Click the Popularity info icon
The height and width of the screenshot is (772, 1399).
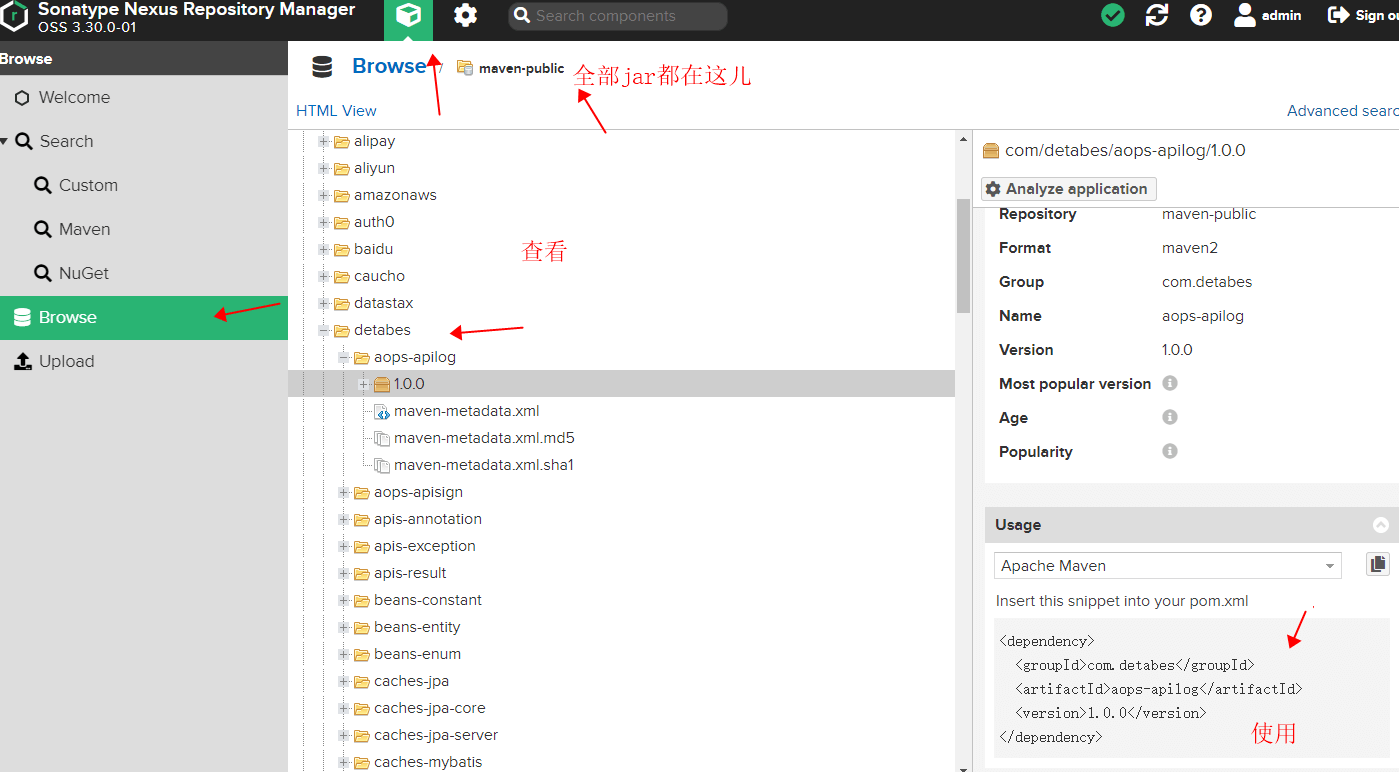(1170, 451)
